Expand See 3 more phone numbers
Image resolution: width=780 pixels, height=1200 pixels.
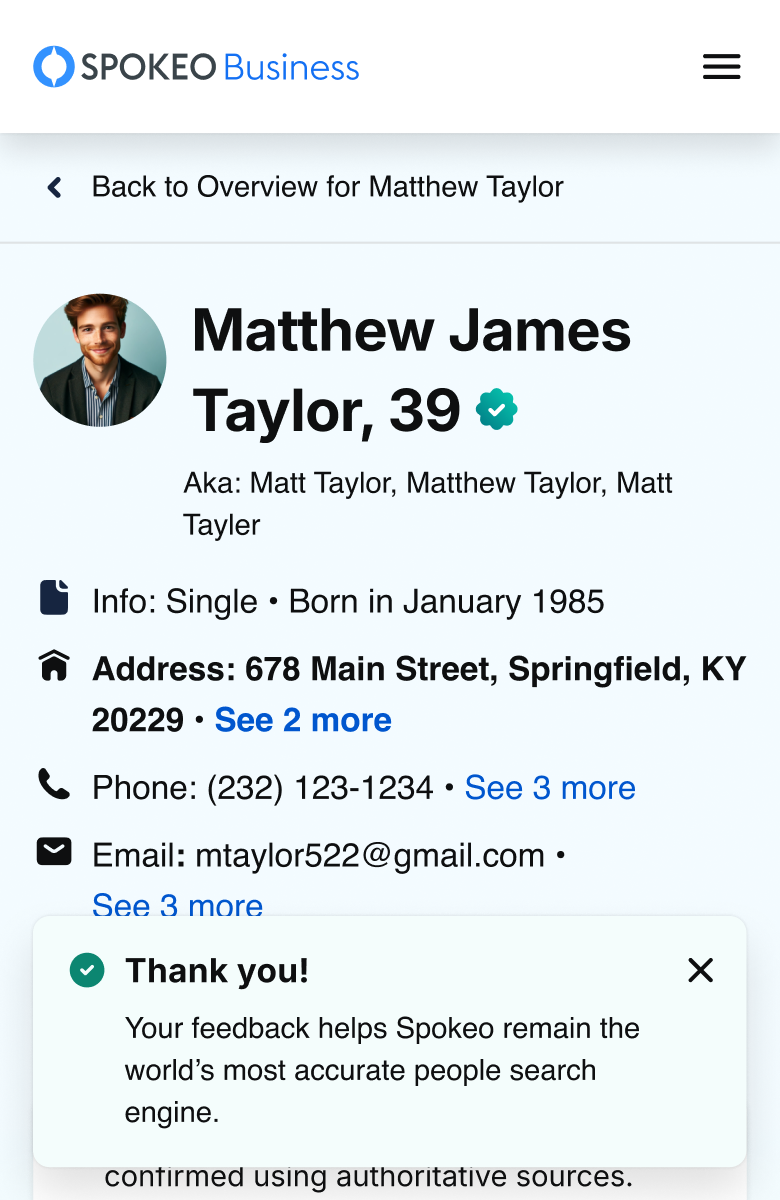(x=550, y=788)
